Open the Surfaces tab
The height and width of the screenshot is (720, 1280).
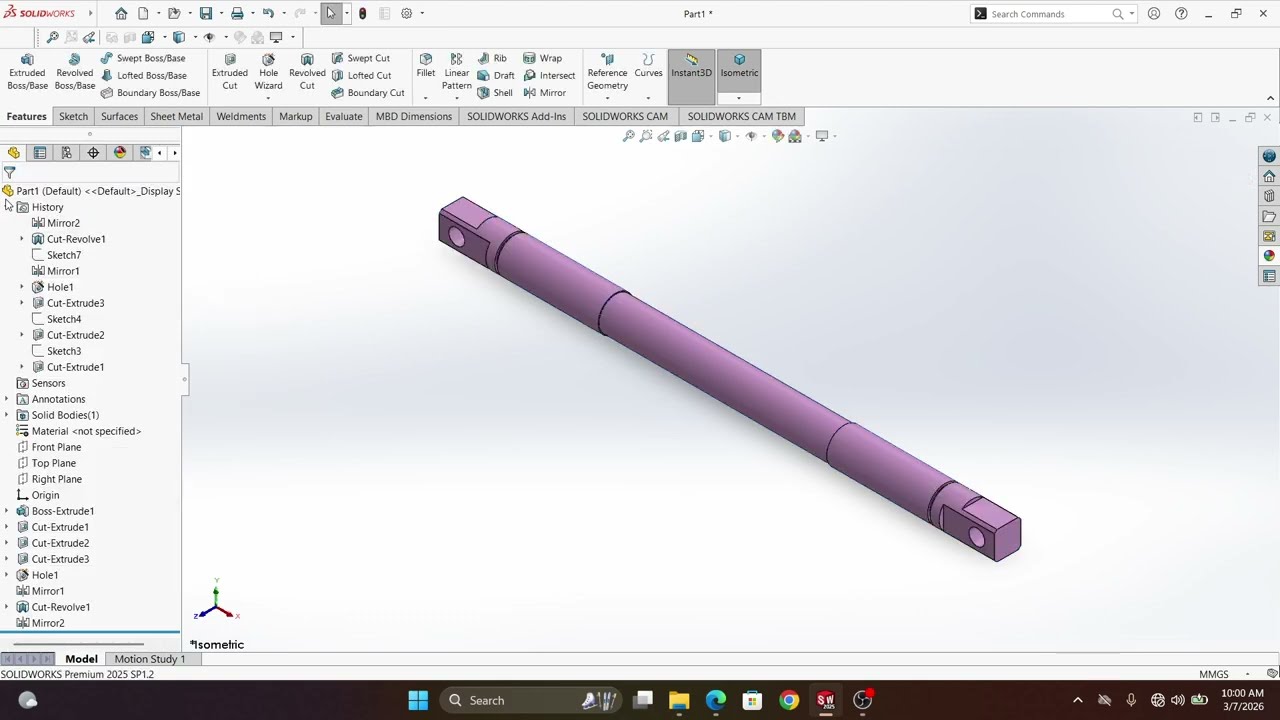(x=119, y=116)
